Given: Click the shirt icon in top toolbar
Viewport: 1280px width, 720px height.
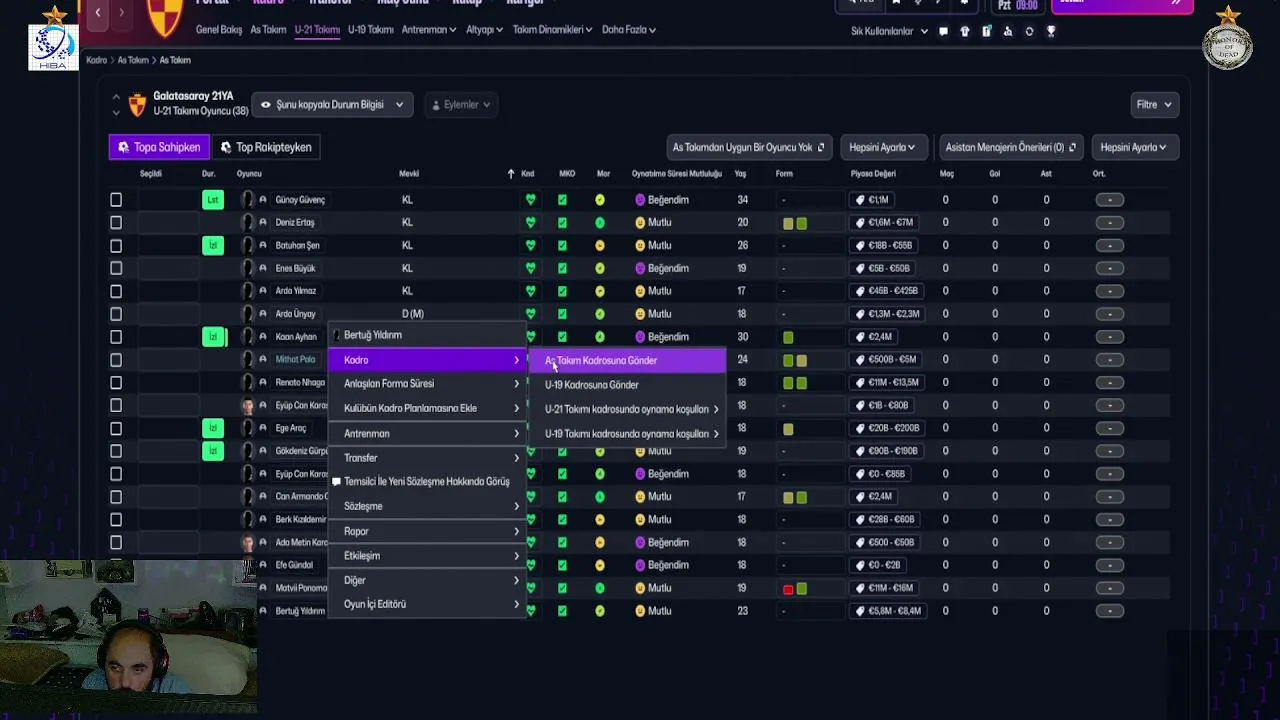Looking at the screenshot, I should click(964, 31).
